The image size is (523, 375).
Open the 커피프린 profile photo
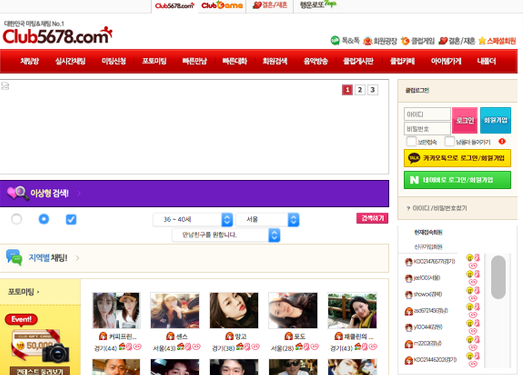tap(116, 311)
